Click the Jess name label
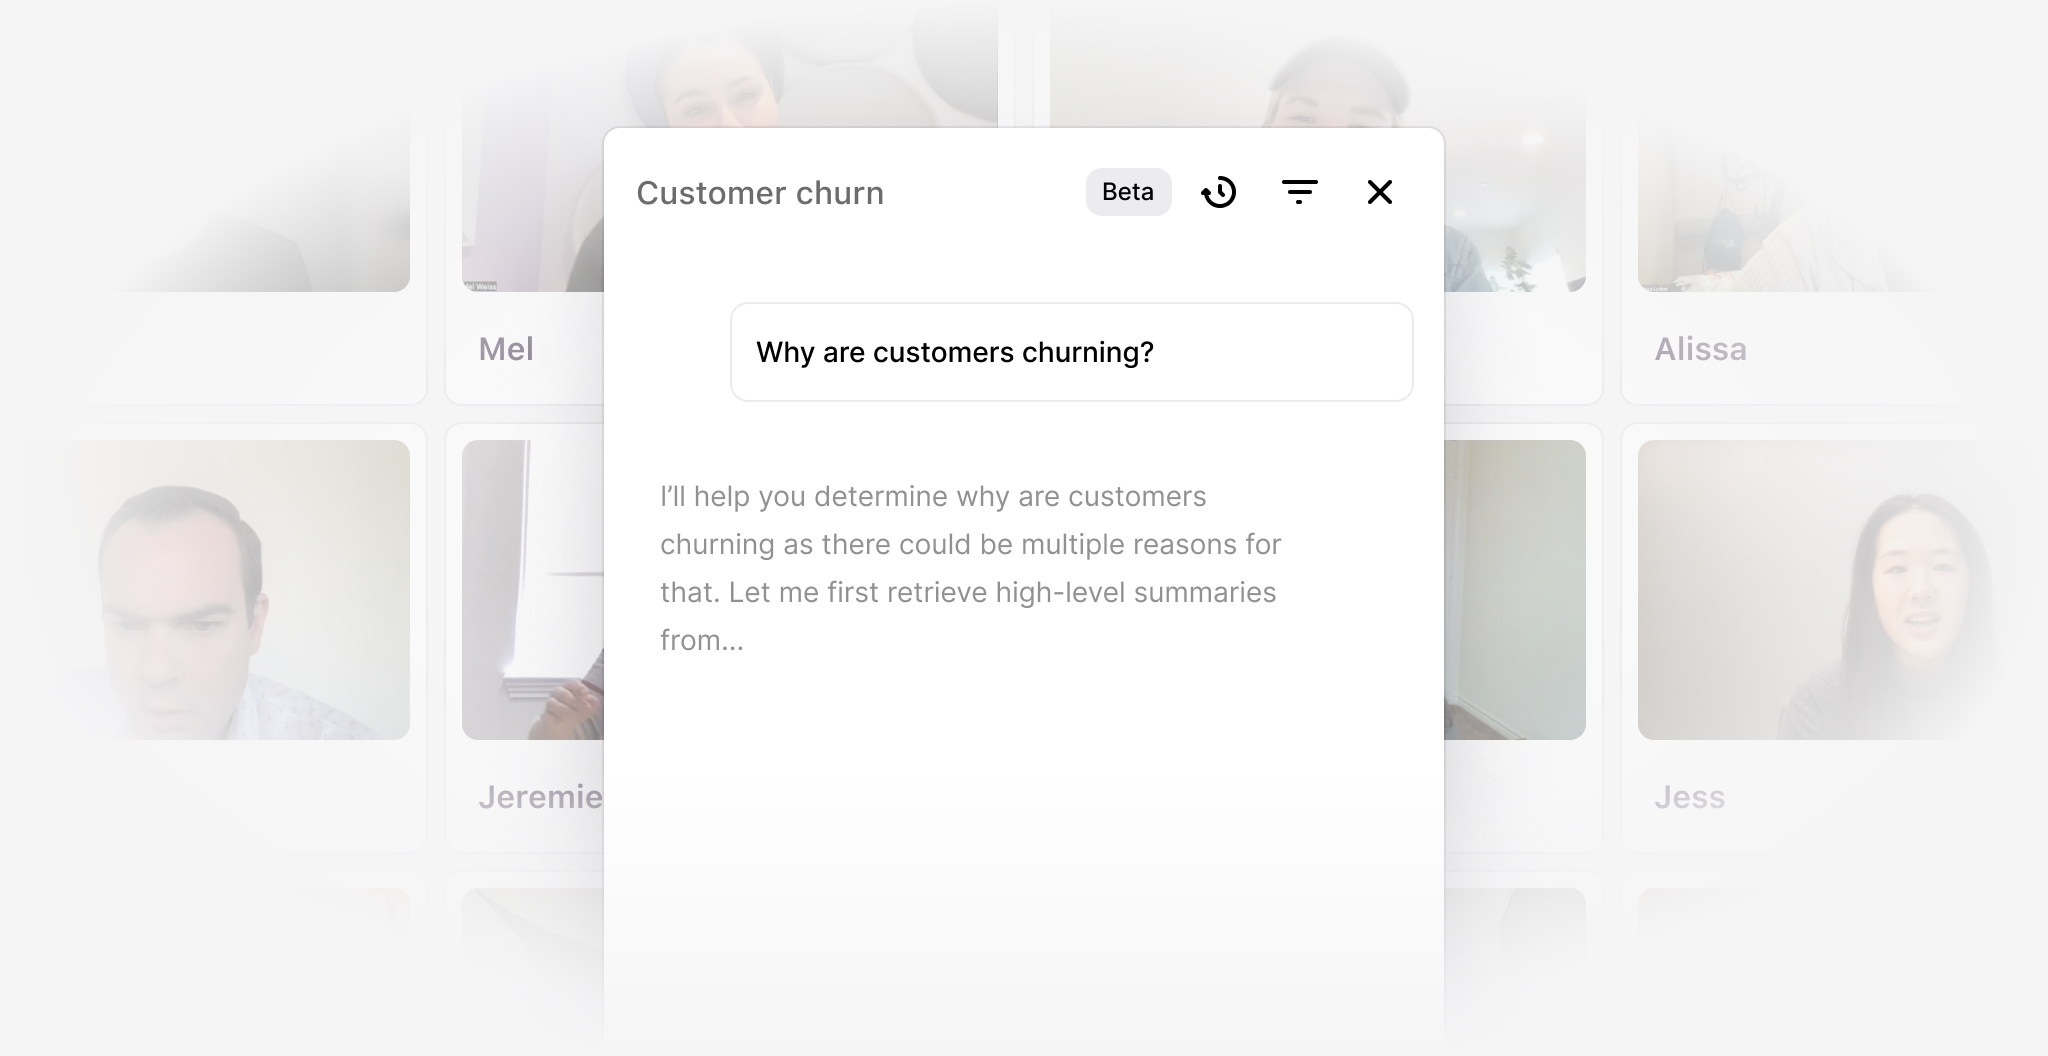The height and width of the screenshot is (1056, 2048). 1689,797
